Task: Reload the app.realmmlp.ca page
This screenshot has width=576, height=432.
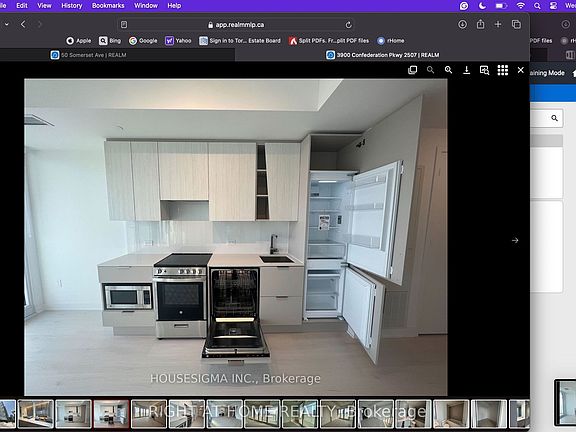Action: (x=349, y=25)
